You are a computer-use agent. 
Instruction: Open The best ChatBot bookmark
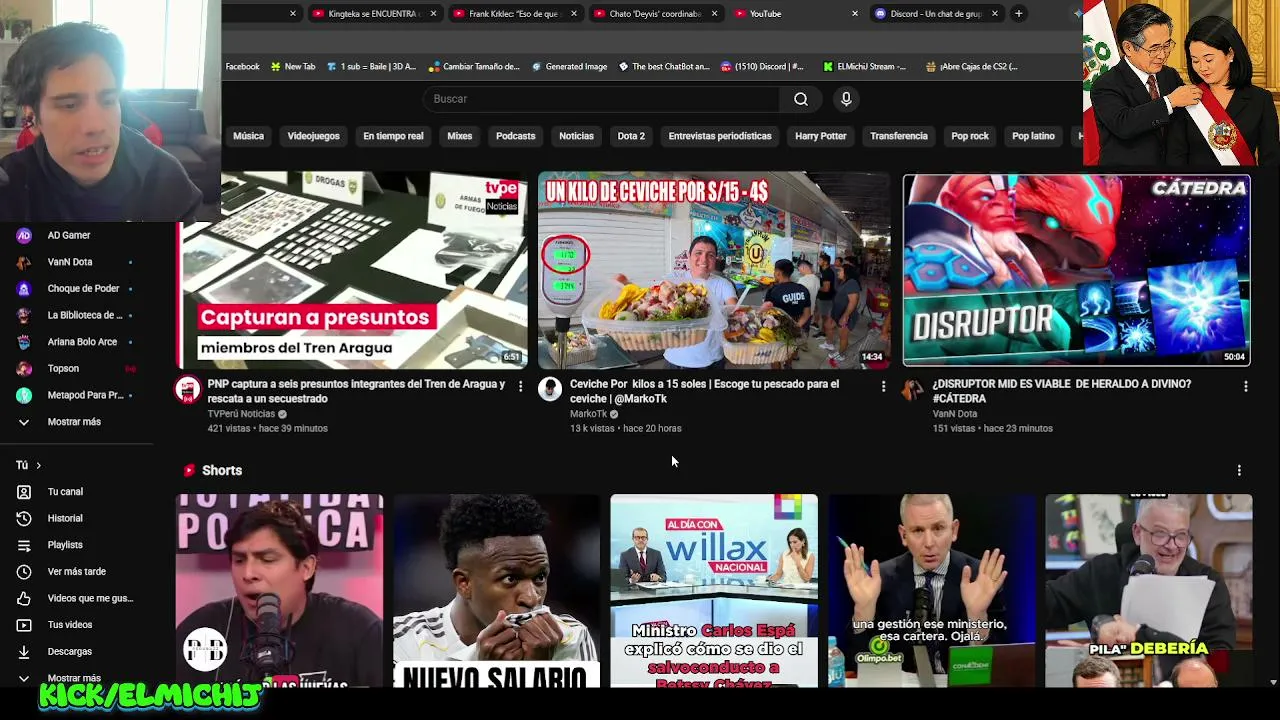pyautogui.click(x=663, y=67)
